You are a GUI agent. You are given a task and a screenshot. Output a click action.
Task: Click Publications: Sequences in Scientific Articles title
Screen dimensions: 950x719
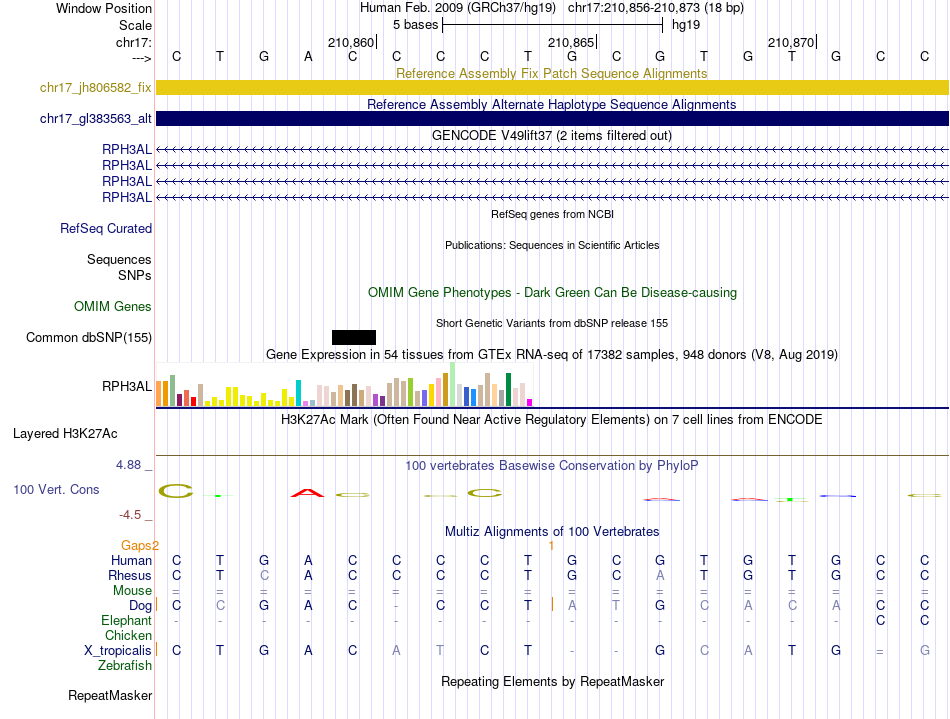(x=552, y=245)
